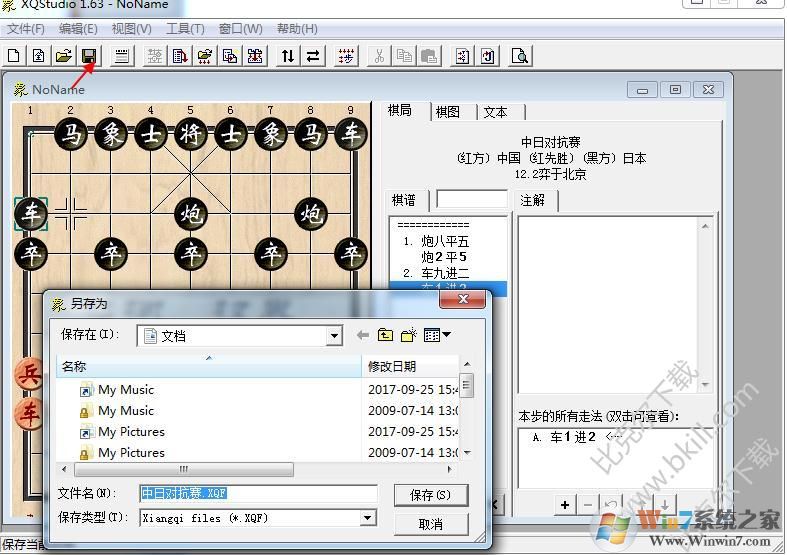Click the input box beside 棋谱 tab
Image resolution: width=787 pixels, height=555 pixels.
pos(472,200)
